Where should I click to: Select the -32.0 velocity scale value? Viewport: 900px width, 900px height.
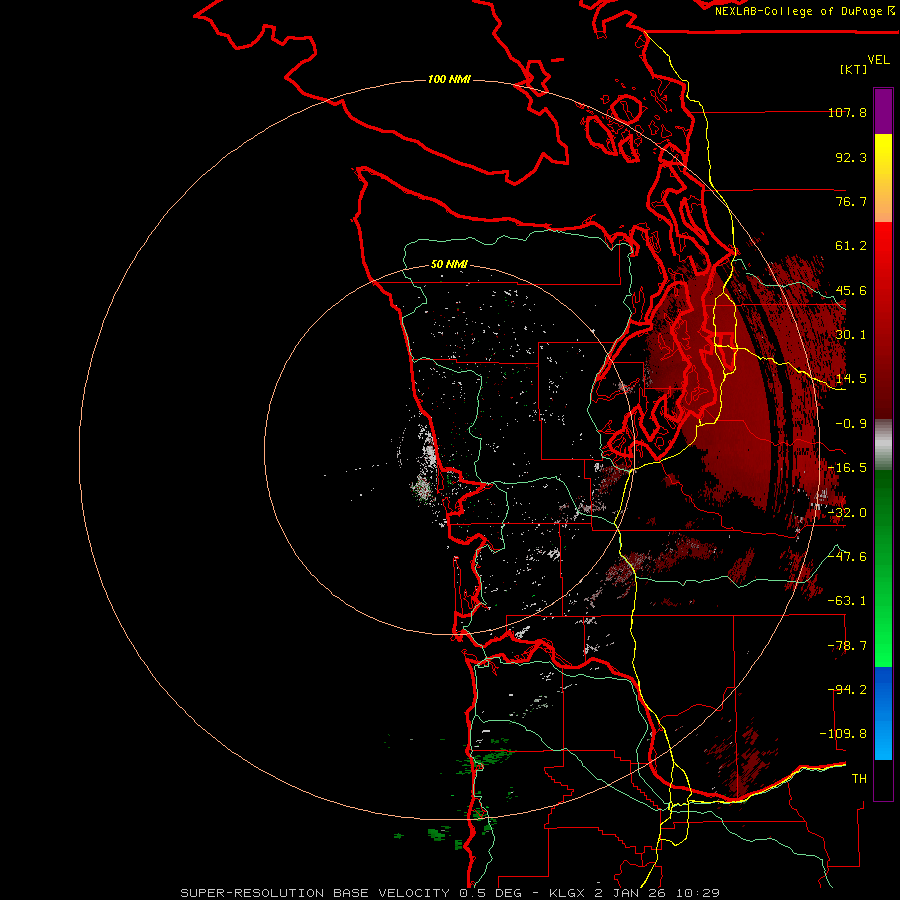(847, 513)
